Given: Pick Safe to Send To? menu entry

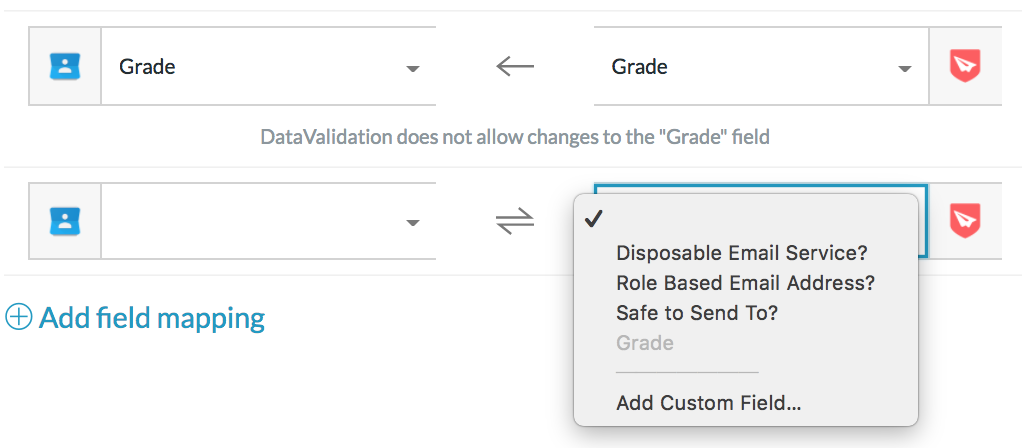Looking at the screenshot, I should pyautogui.click(x=696, y=313).
